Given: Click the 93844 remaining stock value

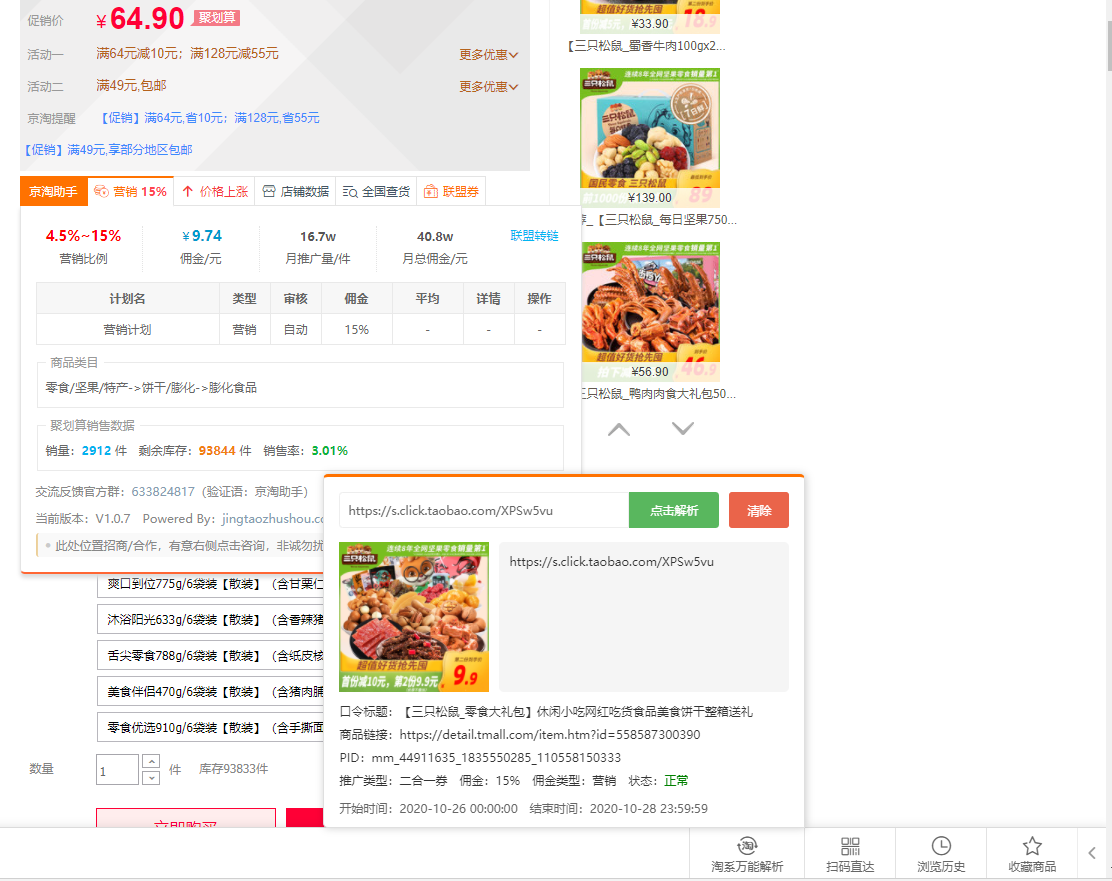Looking at the screenshot, I should [217, 450].
